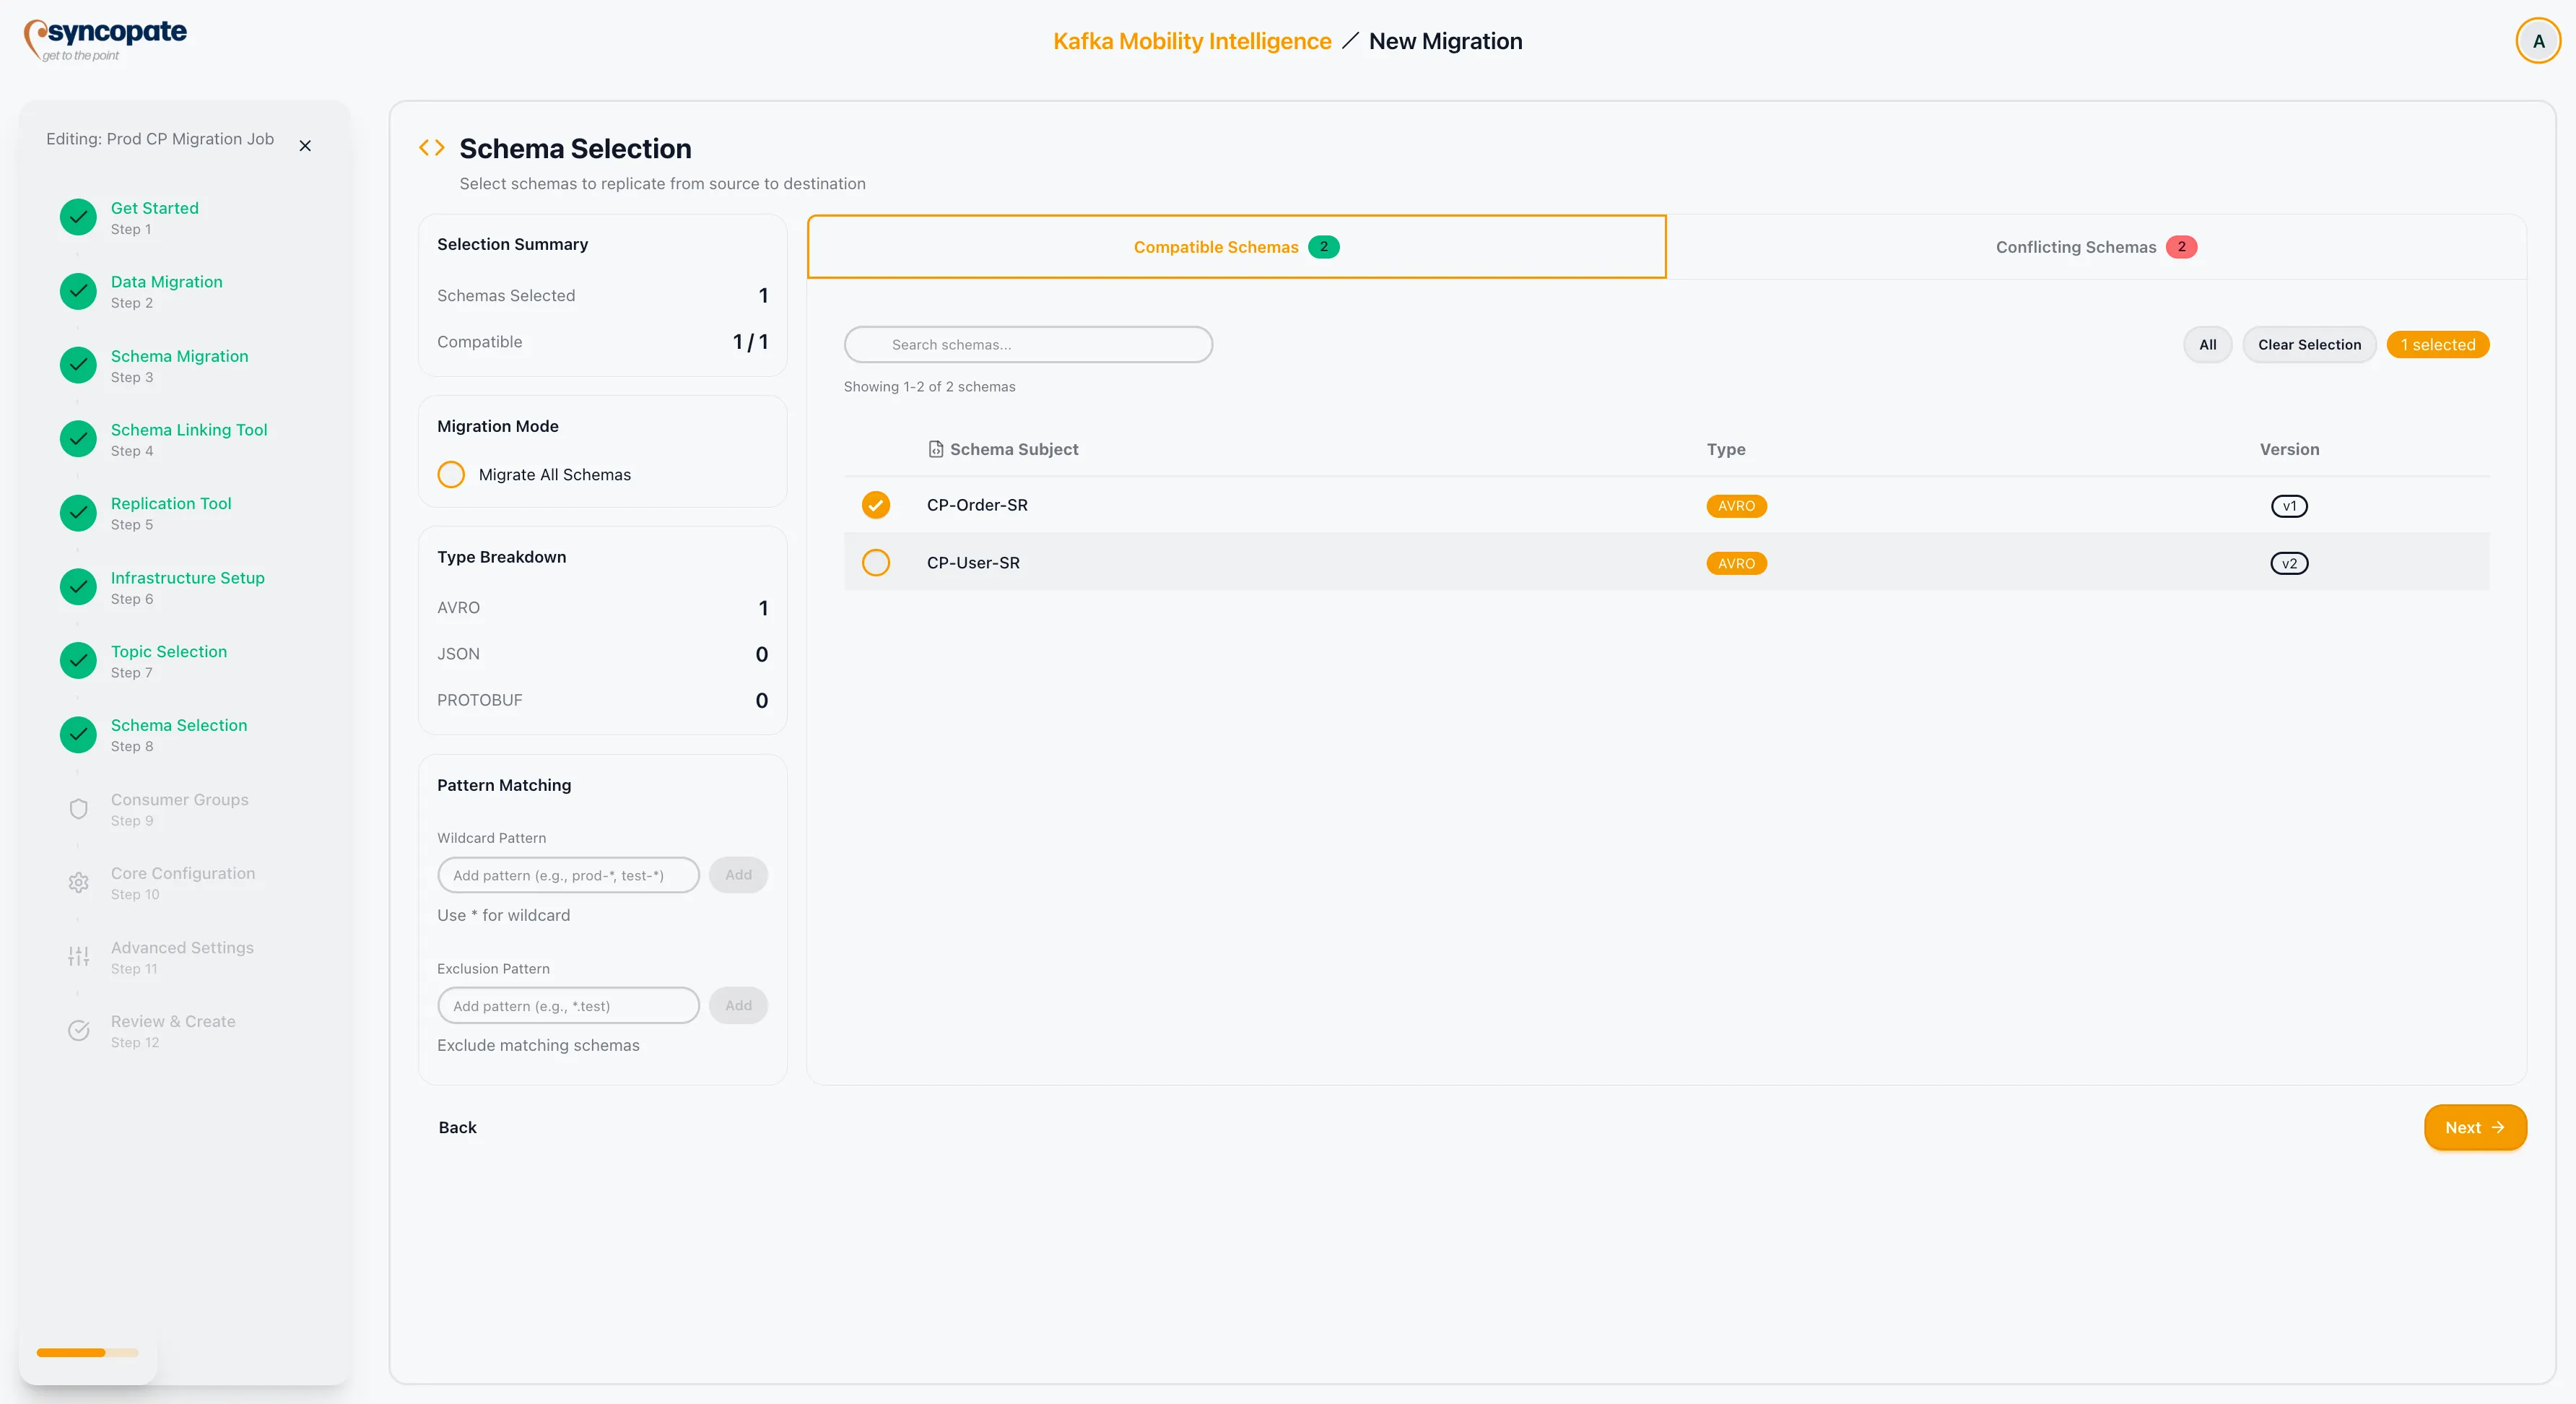Click the Advanced Settings sliders icon
Screen dimensions: 2576x1404
[x=77, y=956]
